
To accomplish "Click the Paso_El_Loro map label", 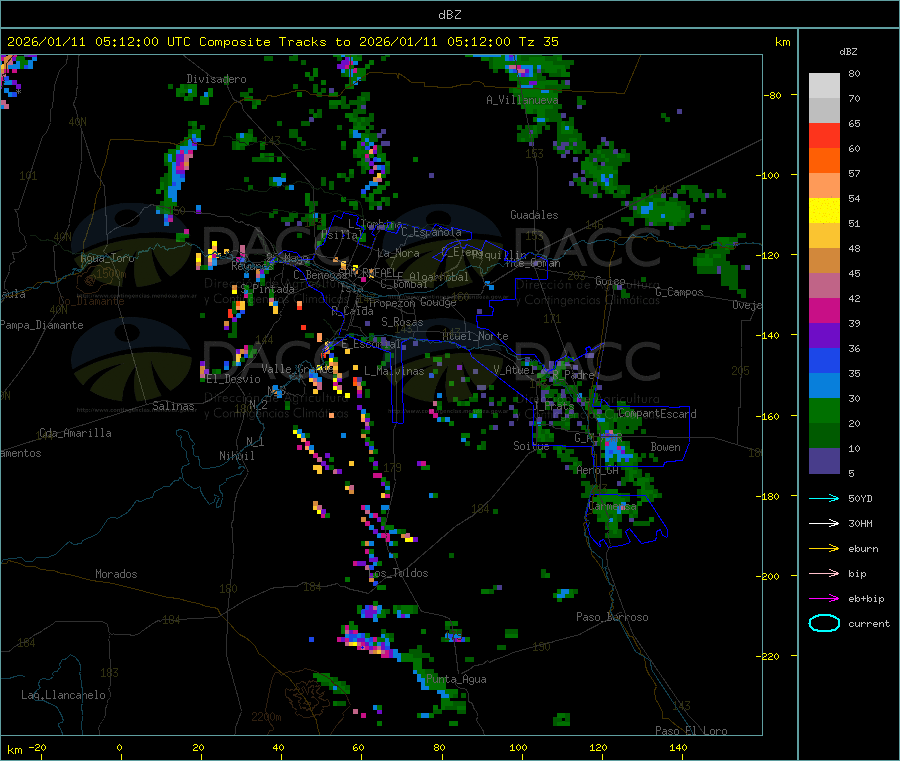I will point(691,731).
